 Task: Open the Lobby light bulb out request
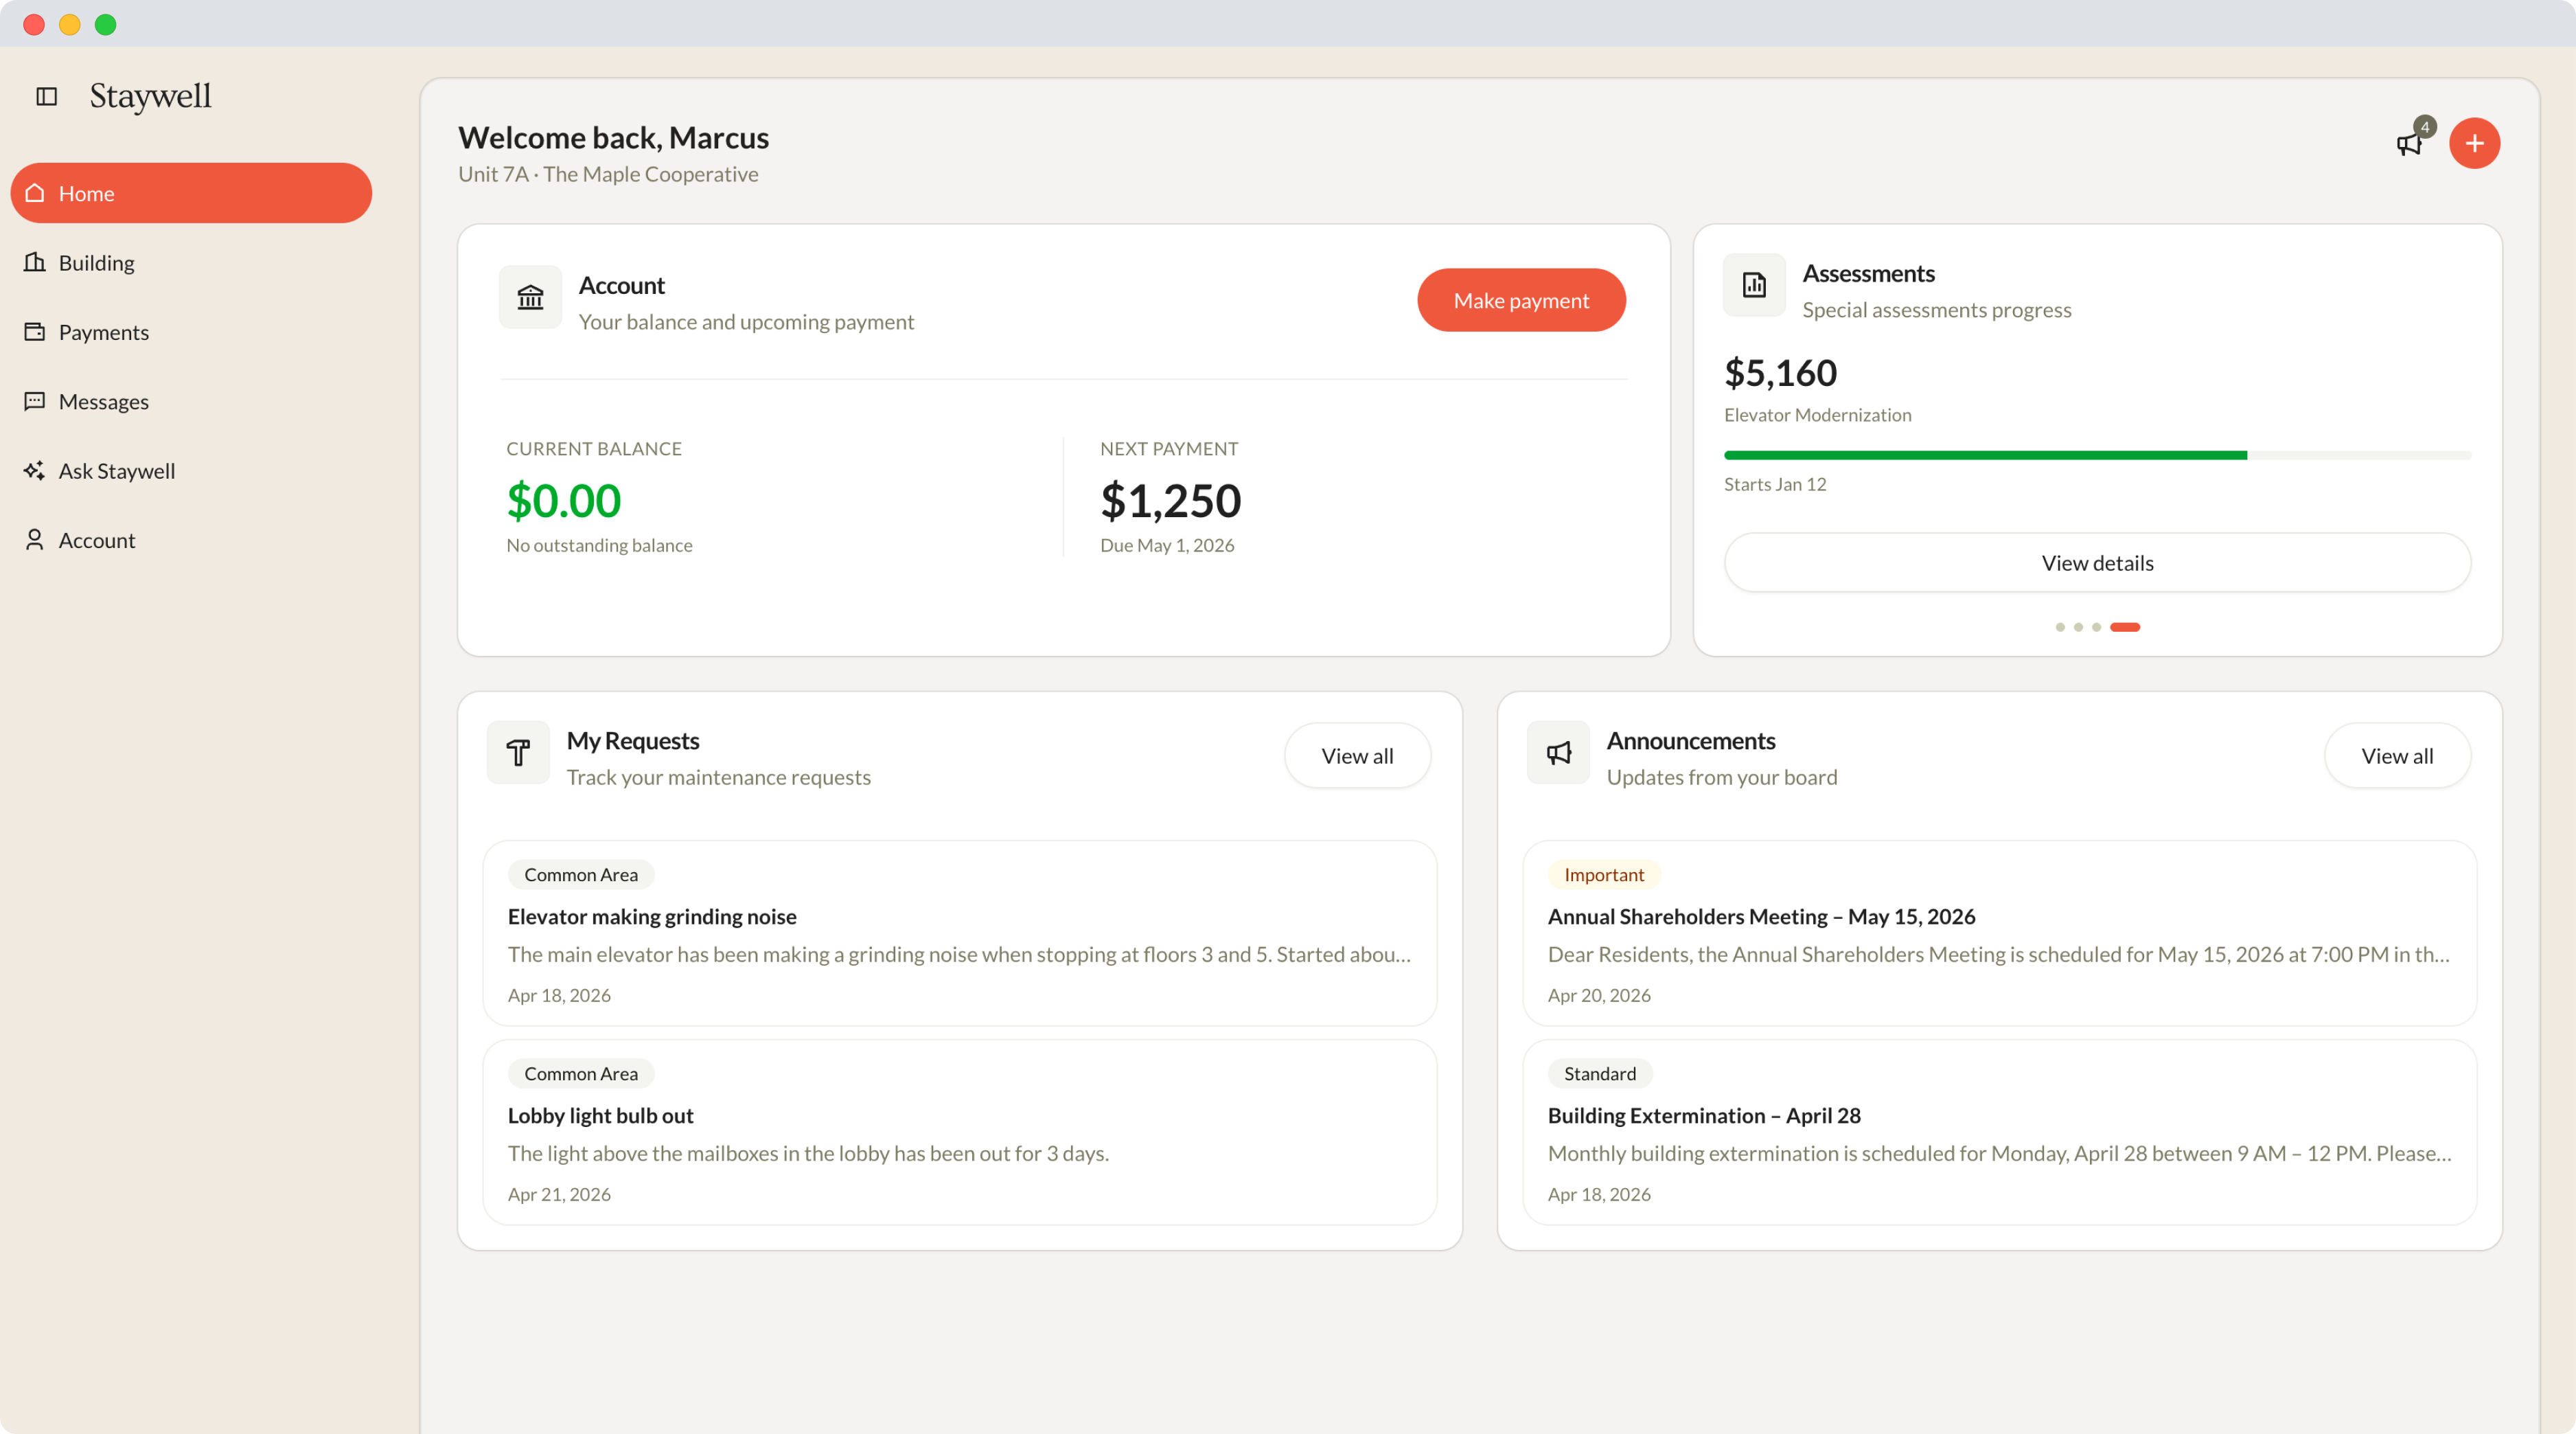point(959,1132)
